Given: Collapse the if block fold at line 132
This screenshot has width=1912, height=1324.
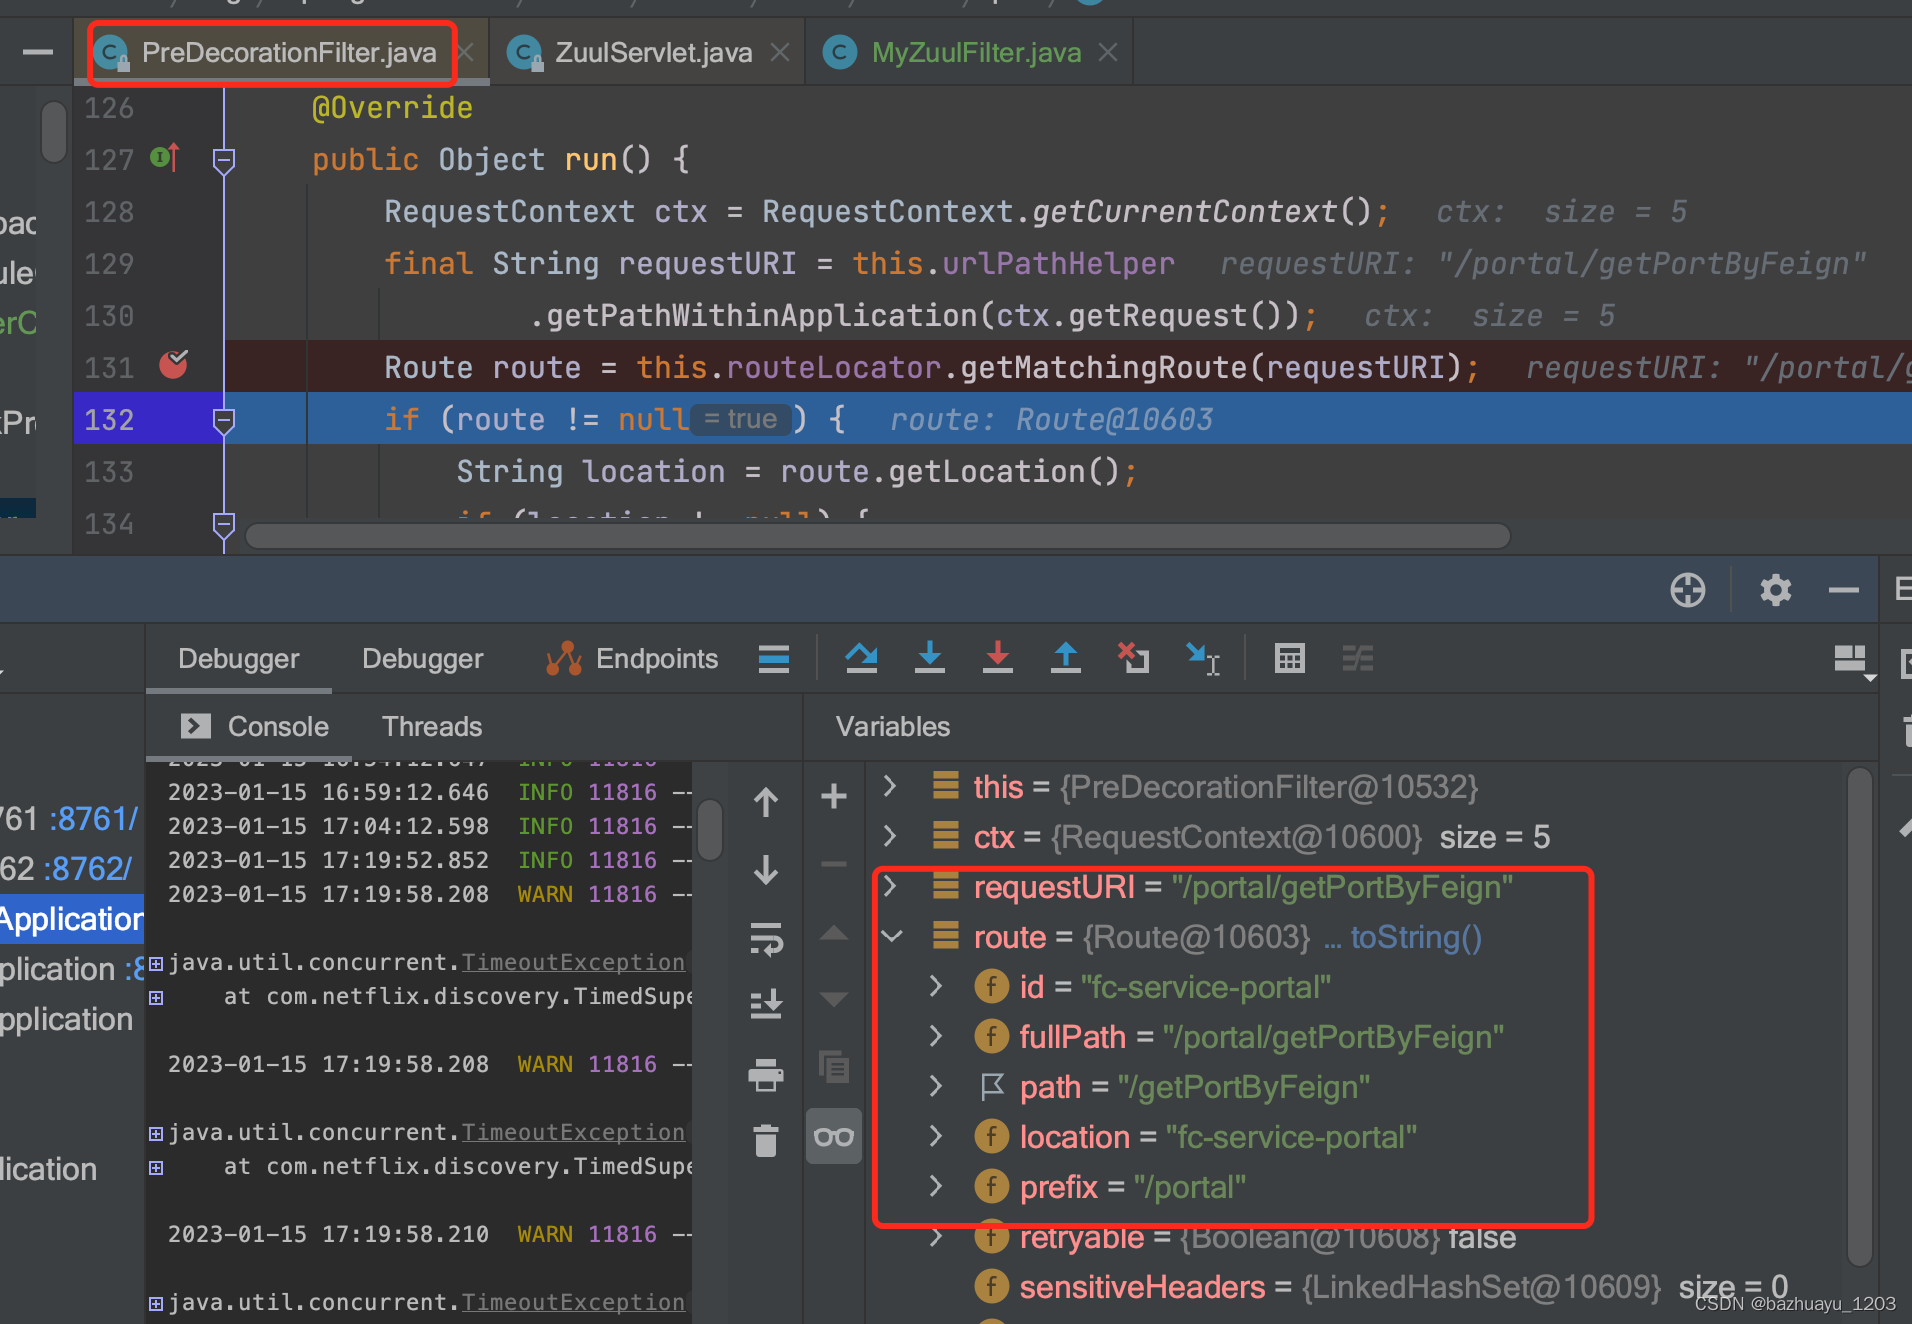Looking at the screenshot, I should 224,421.
